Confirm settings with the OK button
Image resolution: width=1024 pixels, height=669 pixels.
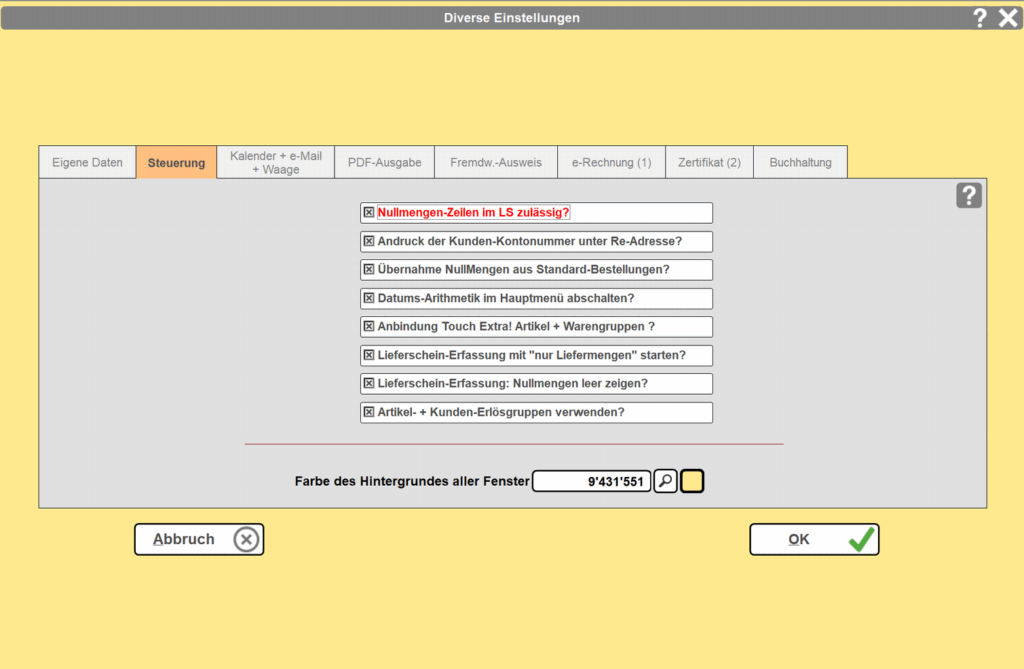[814, 539]
